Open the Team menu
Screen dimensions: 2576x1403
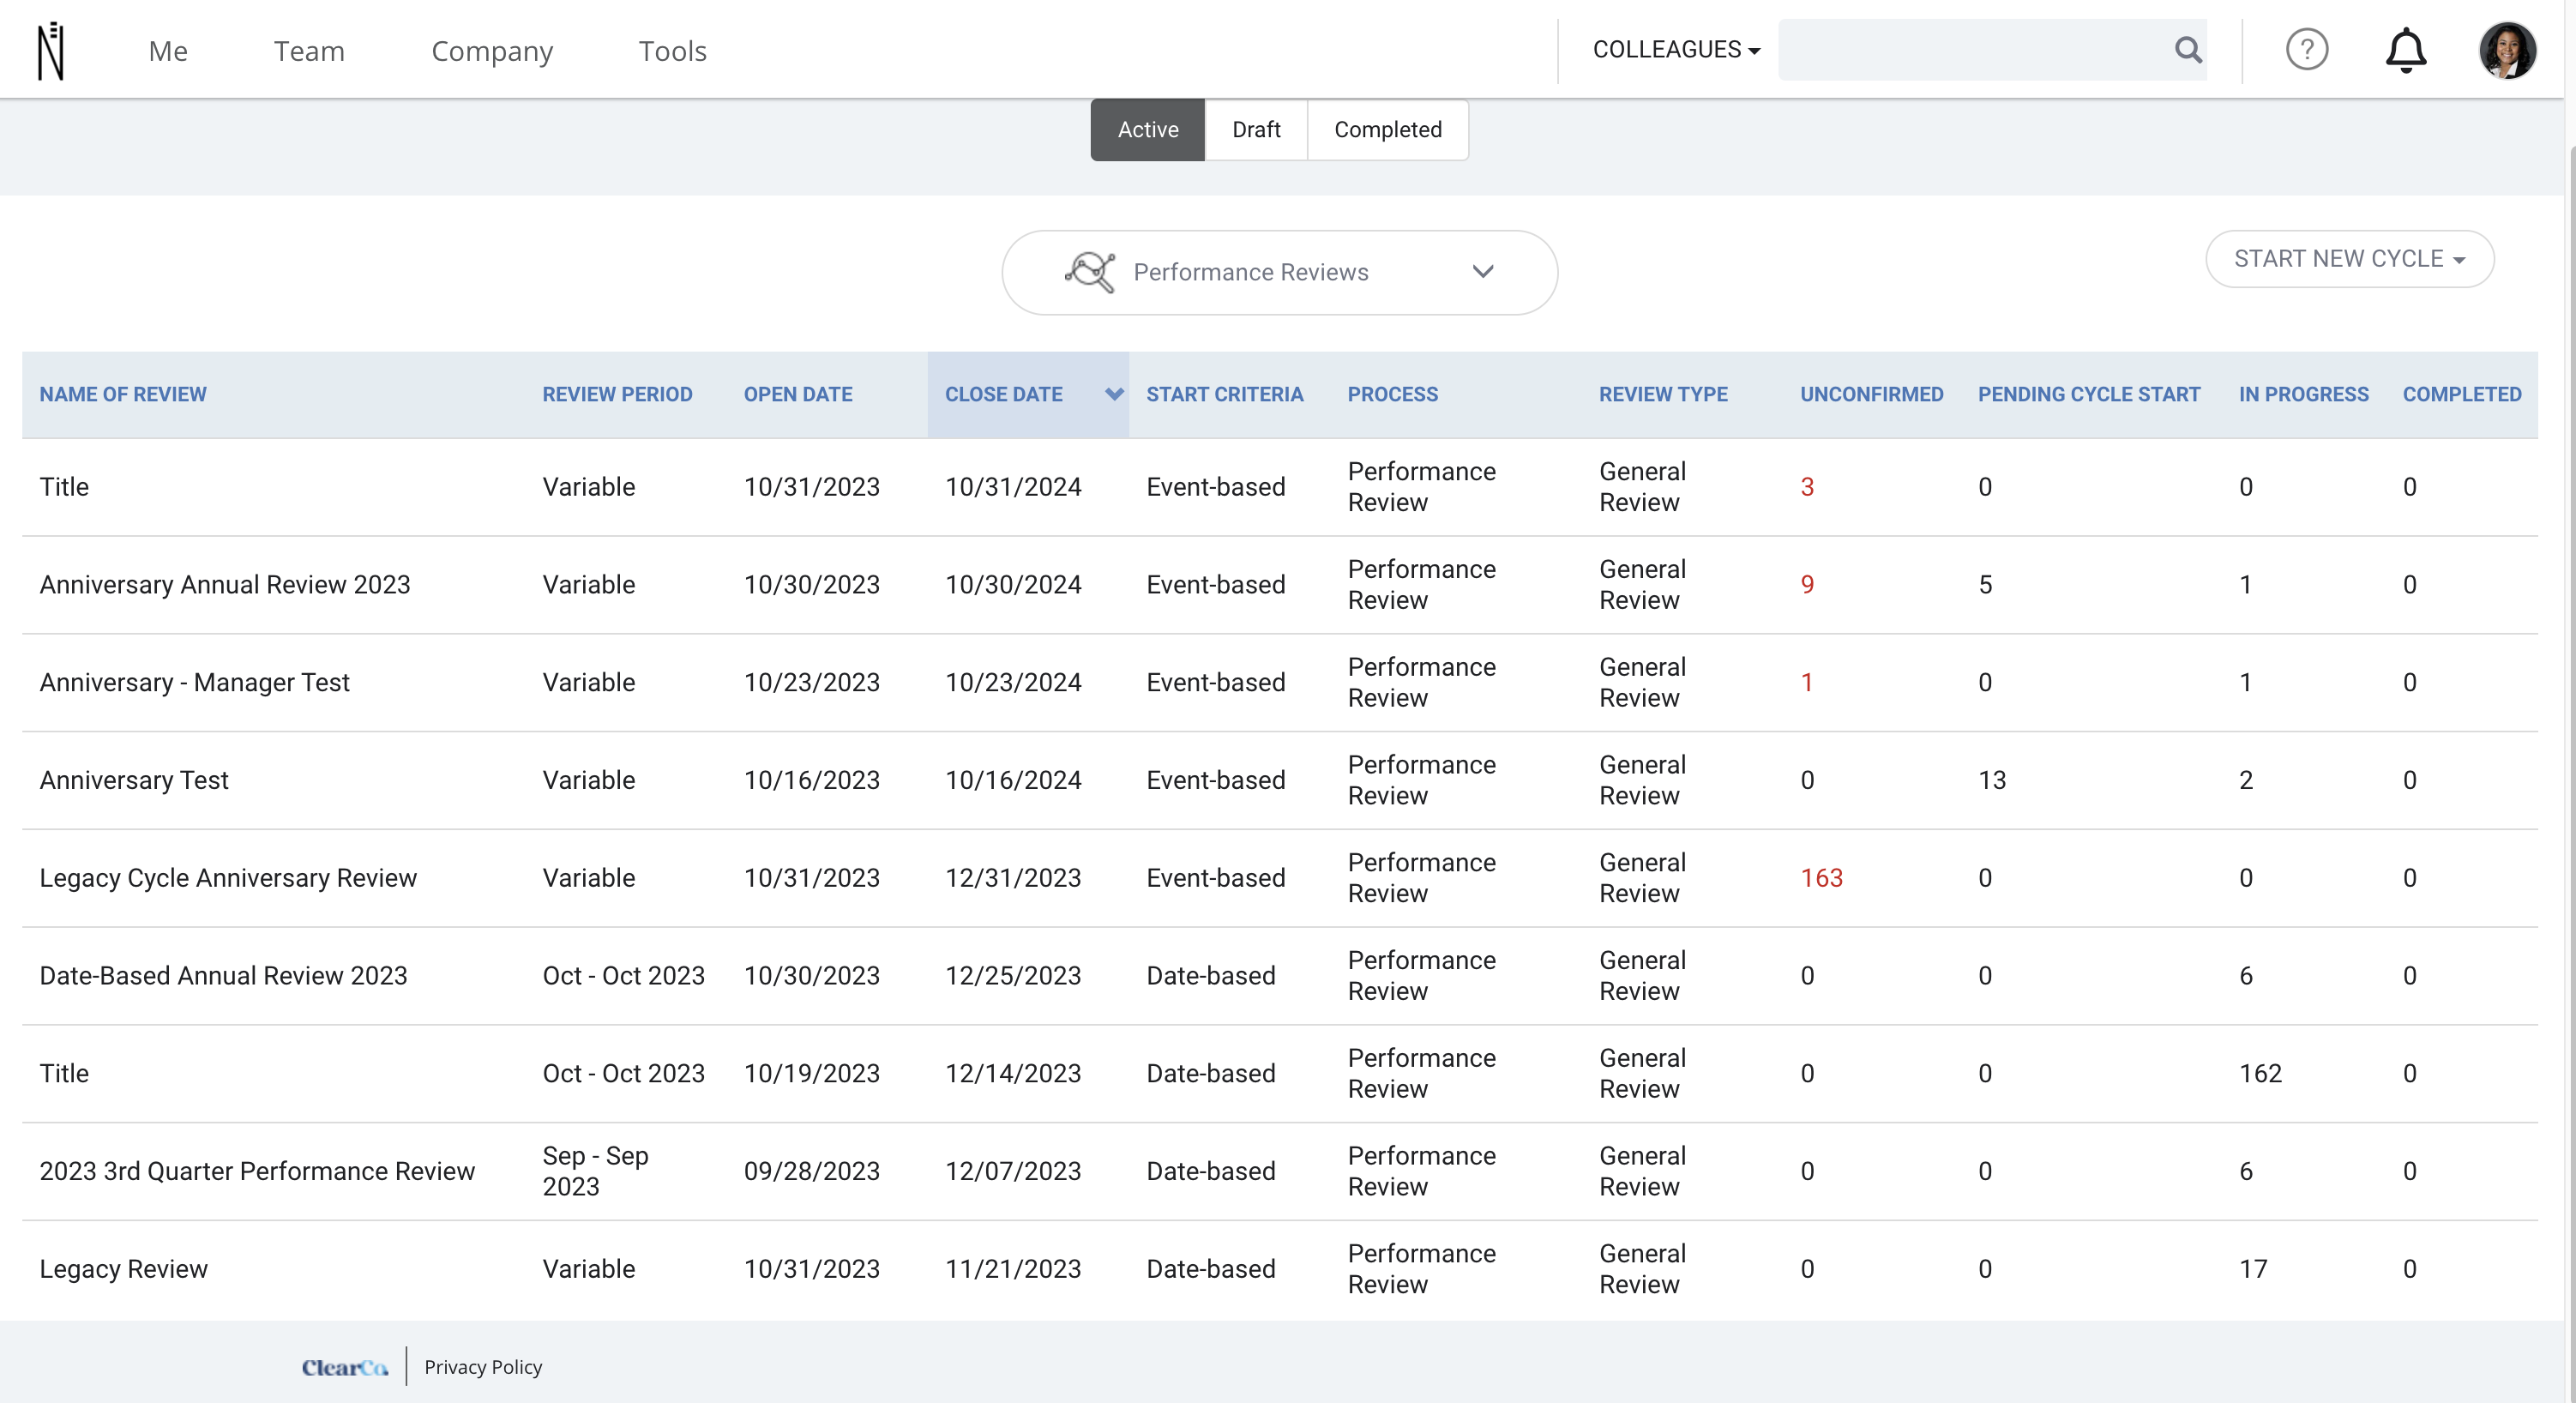click(309, 51)
